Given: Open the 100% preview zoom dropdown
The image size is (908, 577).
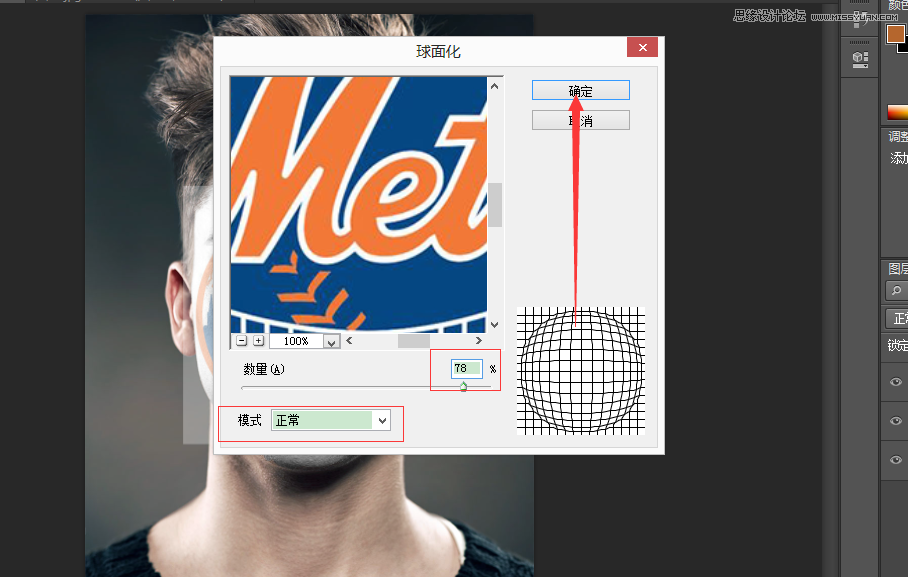Looking at the screenshot, I should tap(331, 342).
